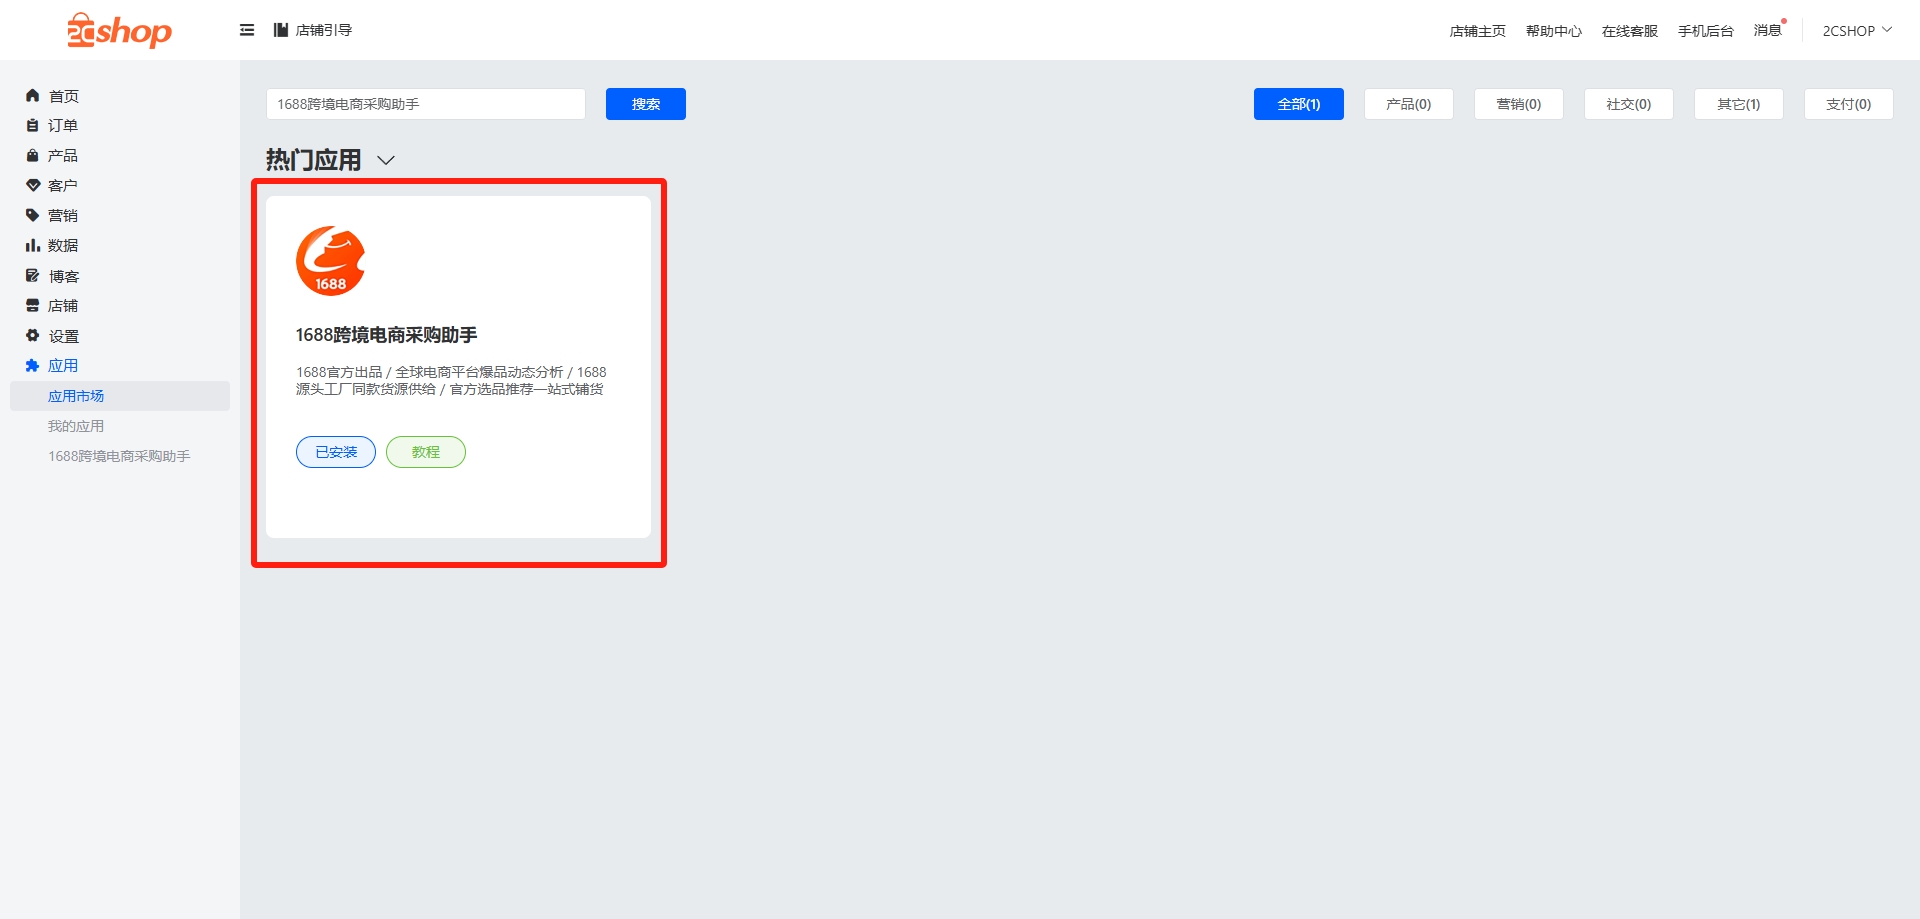Select the 社交(0) filter tab
The image size is (1920, 919).
click(x=1629, y=104)
